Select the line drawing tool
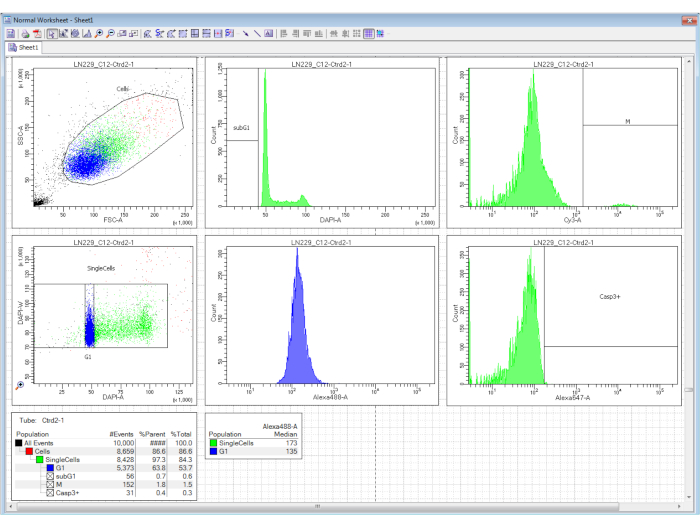700x515 pixels. point(257,34)
